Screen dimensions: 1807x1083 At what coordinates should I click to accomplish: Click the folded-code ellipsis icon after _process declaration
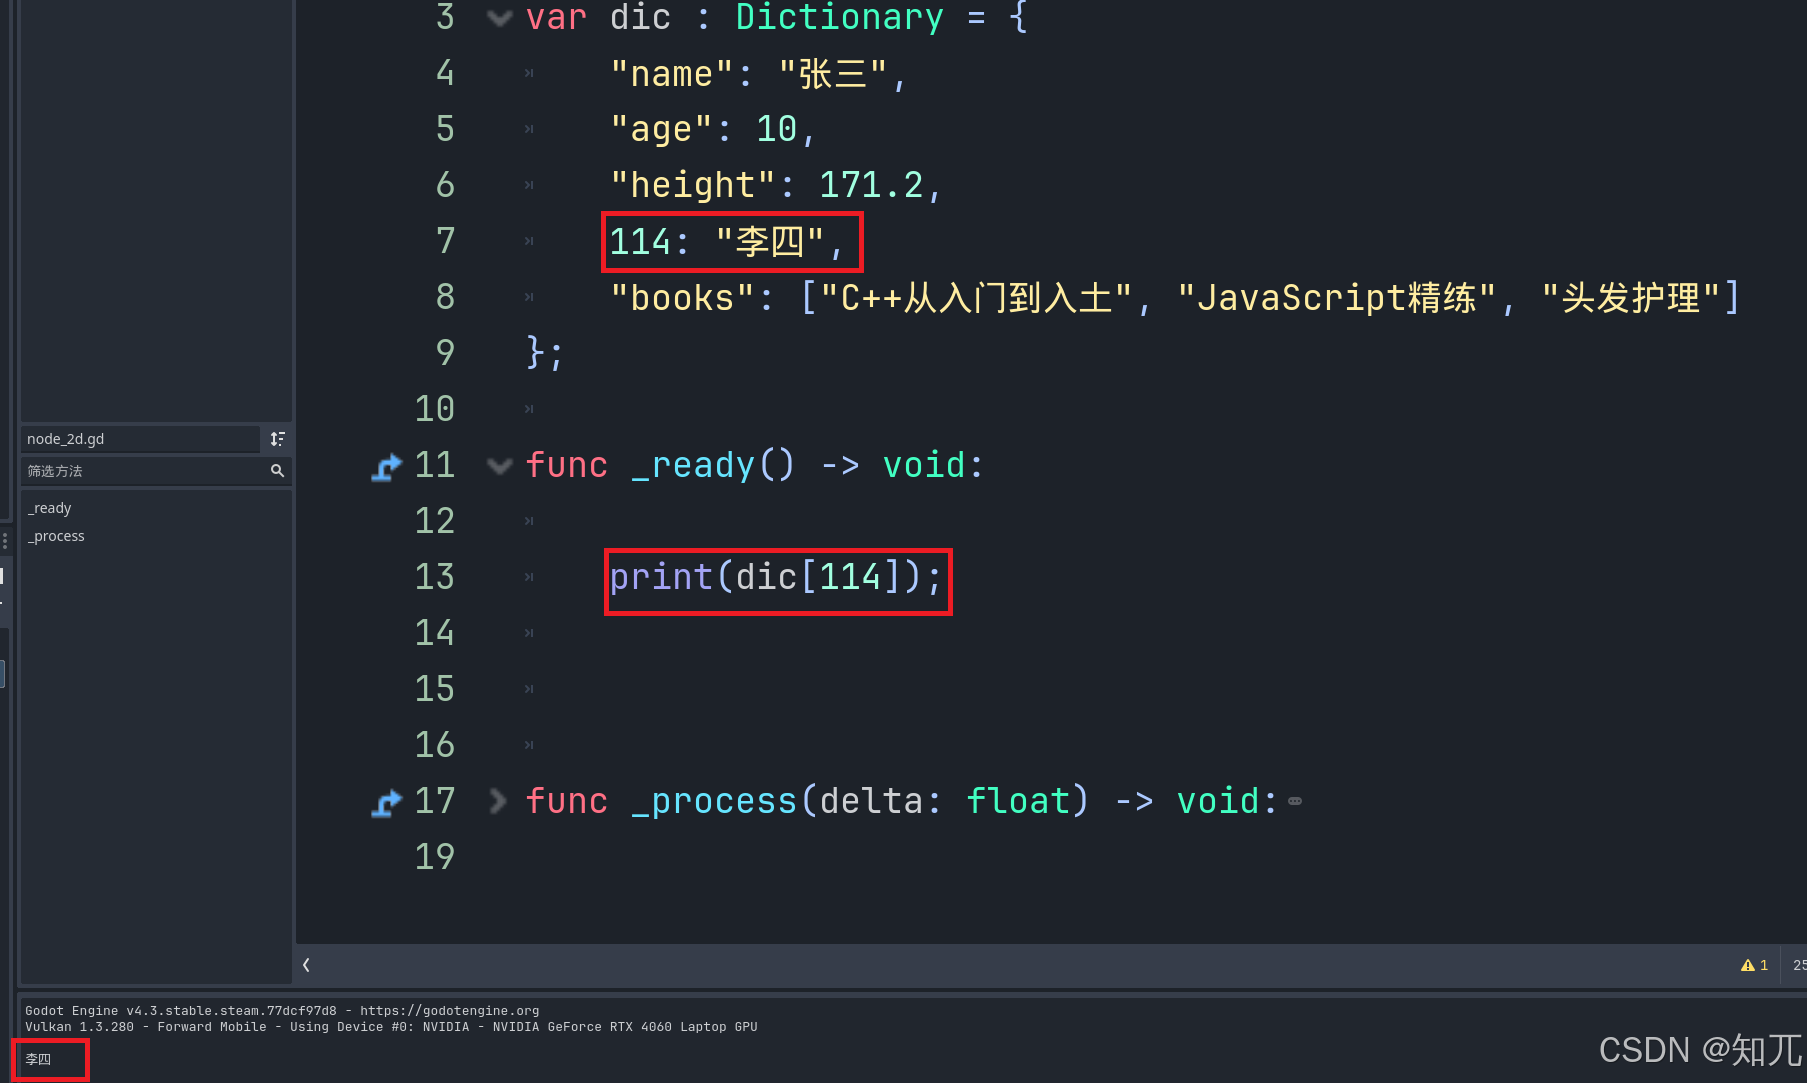[1295, 801]
